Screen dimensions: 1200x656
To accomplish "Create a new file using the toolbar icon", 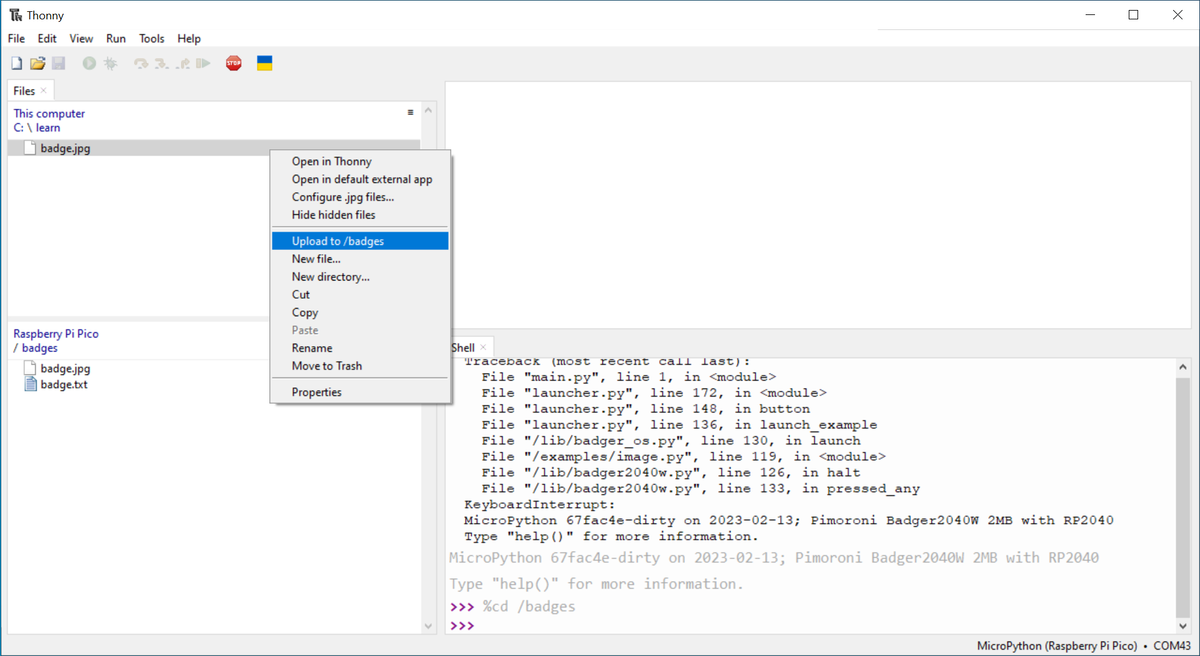I will (x=16, y=62).
